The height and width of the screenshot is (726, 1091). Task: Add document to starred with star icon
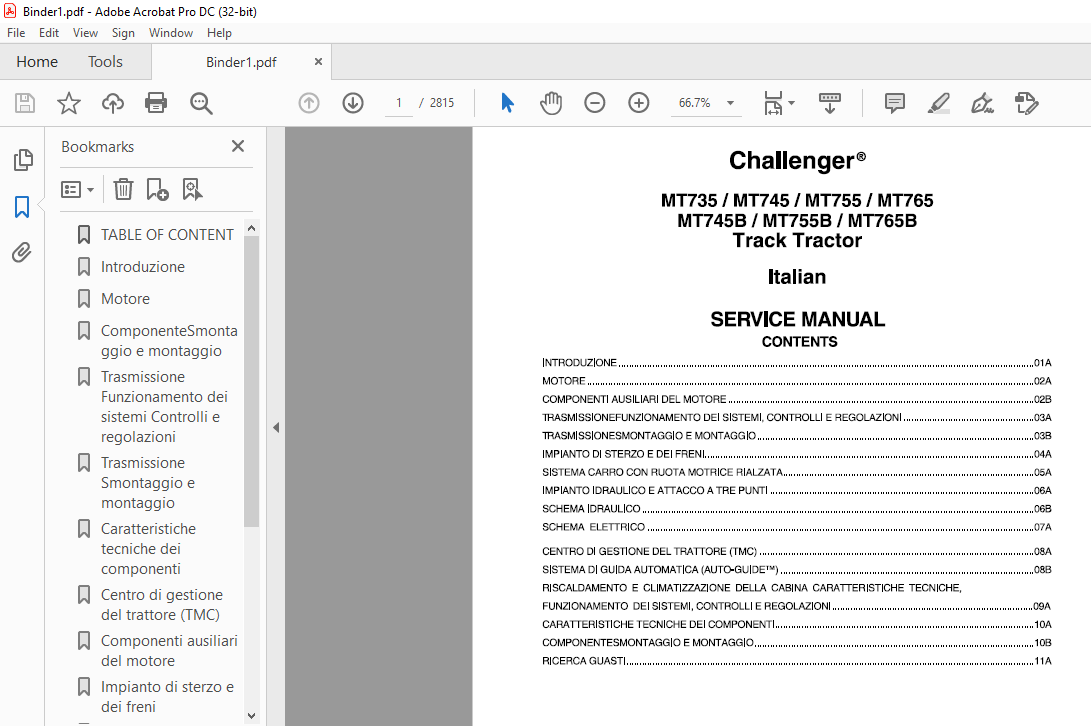[x=68, y=103]
